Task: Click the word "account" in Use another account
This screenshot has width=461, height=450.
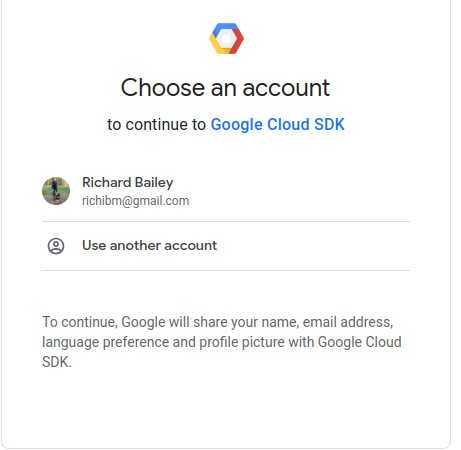Action: pos(190,246)
